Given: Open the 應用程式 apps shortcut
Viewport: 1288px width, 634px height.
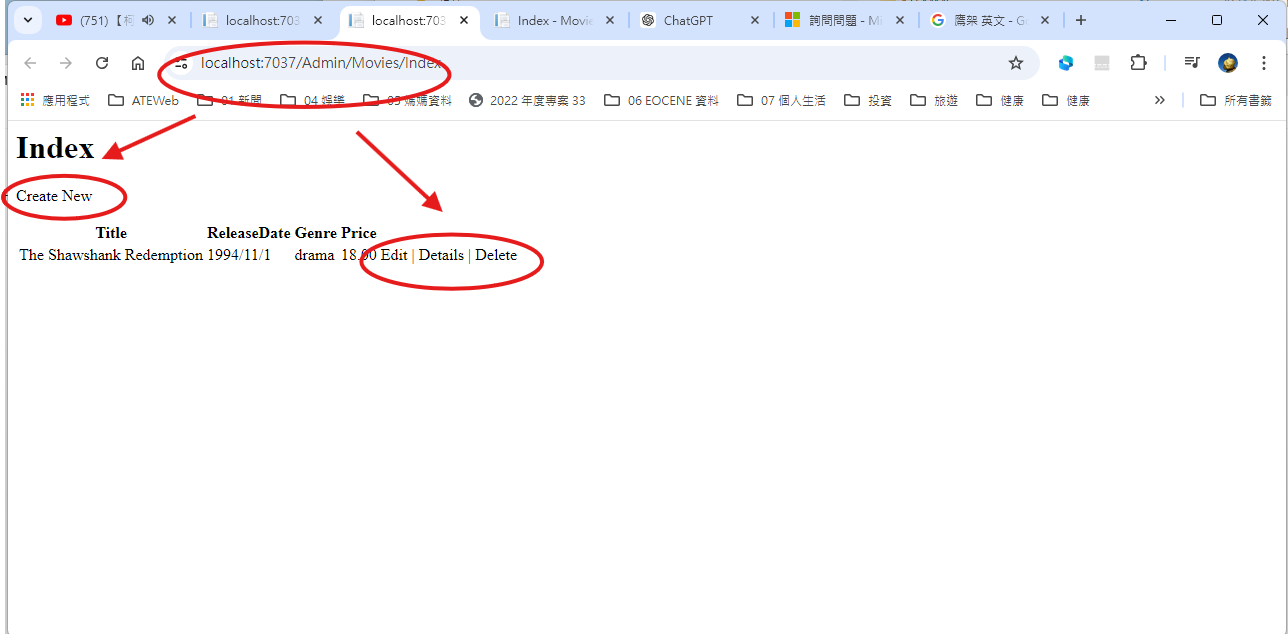Looking at the screenshot, I should tap(54, 100).
